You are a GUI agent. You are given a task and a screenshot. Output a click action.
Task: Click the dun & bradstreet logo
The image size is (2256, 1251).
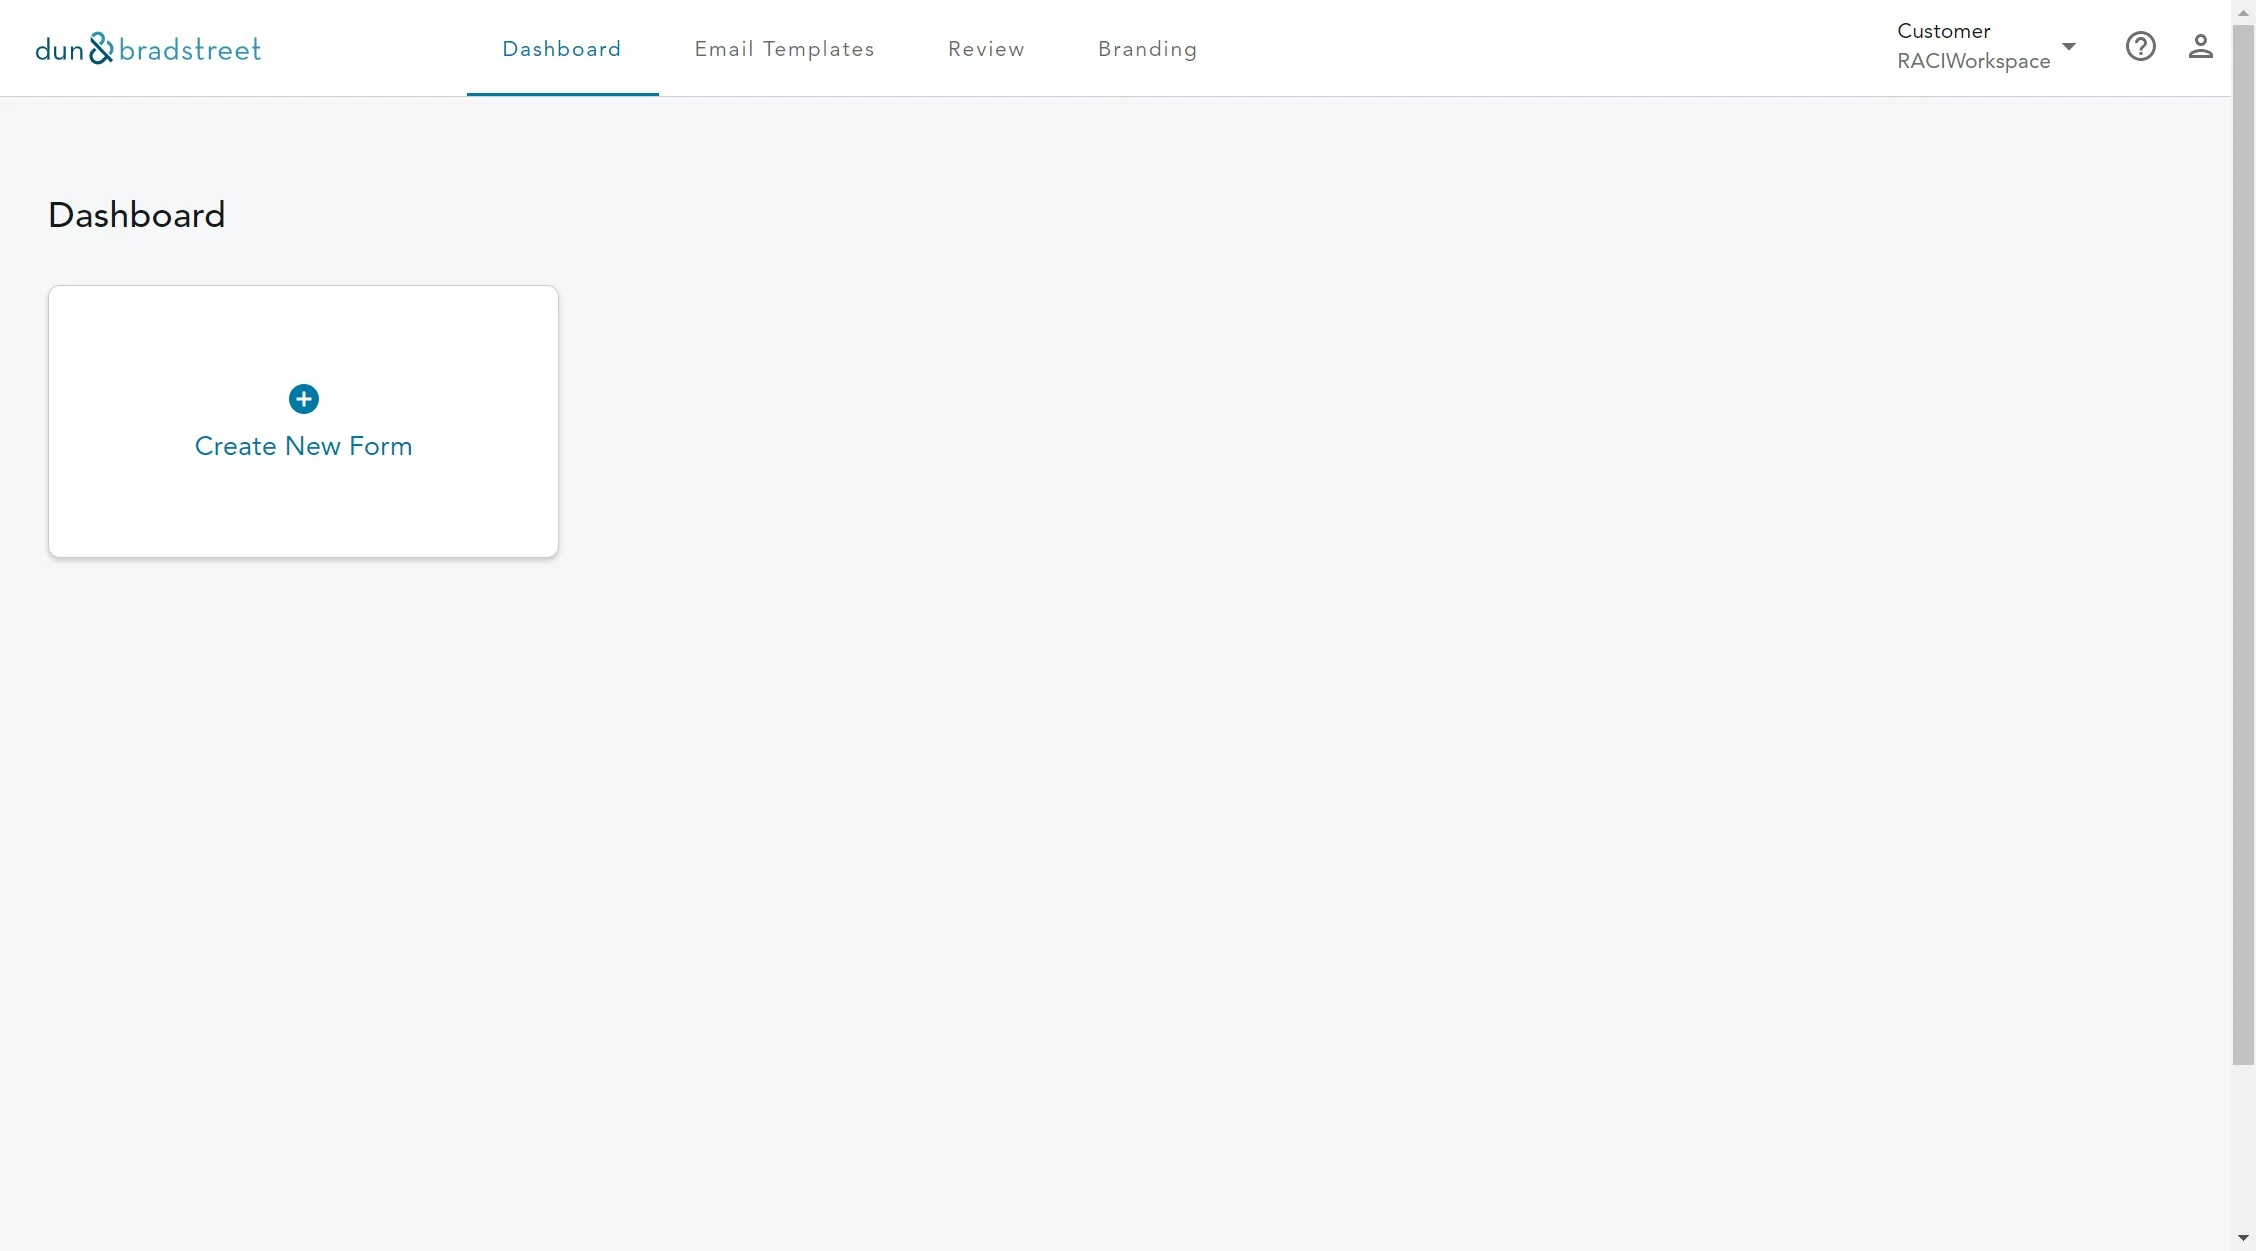point(148,48)
